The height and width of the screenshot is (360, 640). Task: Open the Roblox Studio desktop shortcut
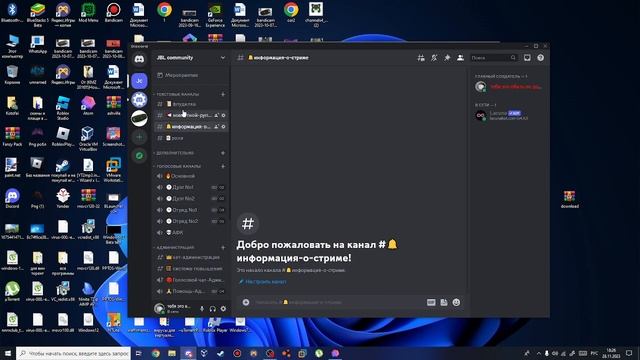tap(63, 107)
